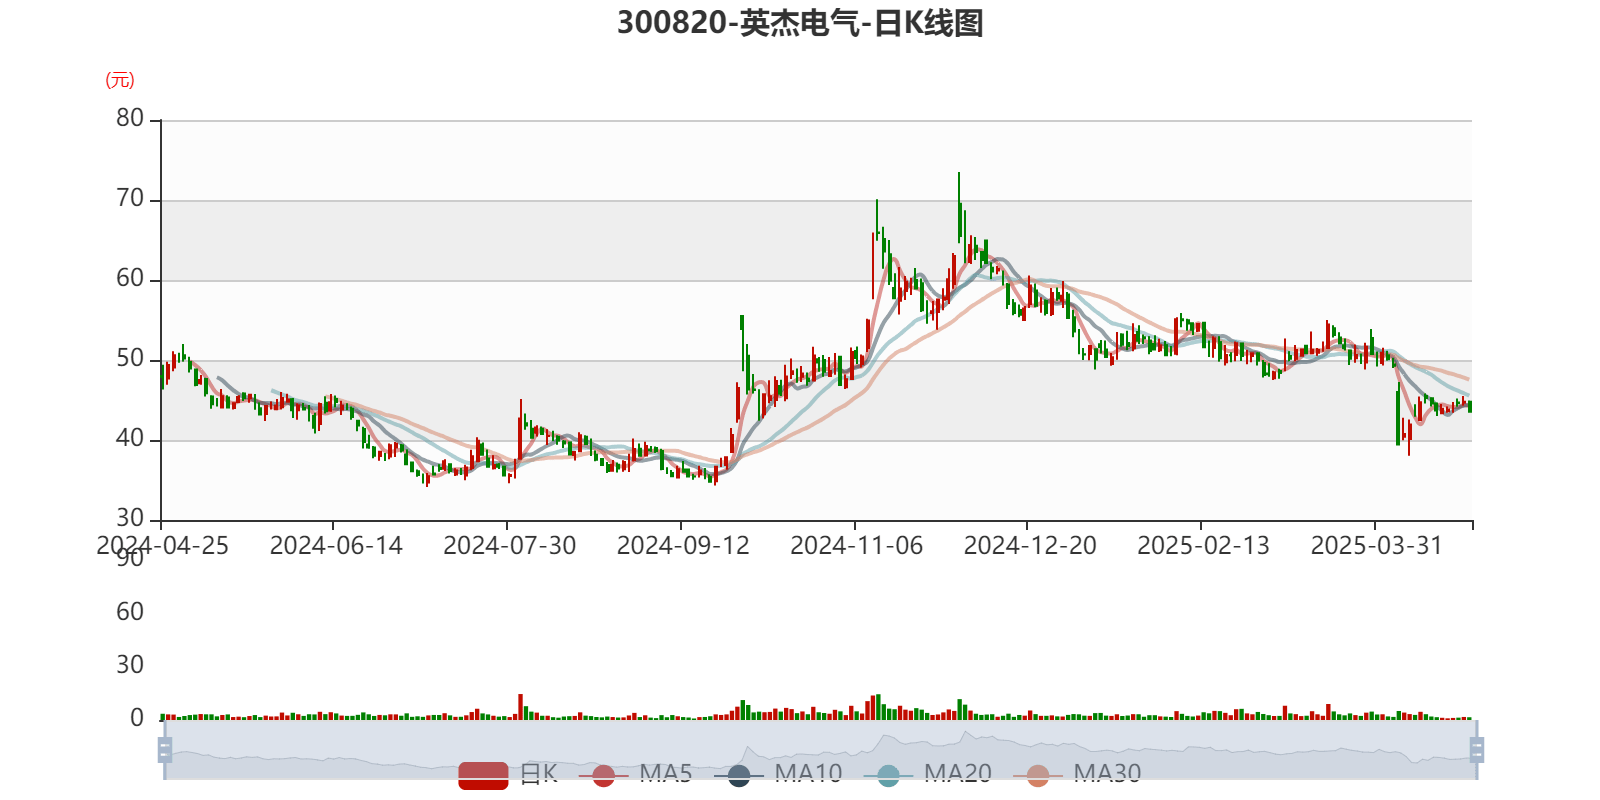Click the 2024-12-20 date label
This screenshot has width=1600, height=800.
(1030, 546)
